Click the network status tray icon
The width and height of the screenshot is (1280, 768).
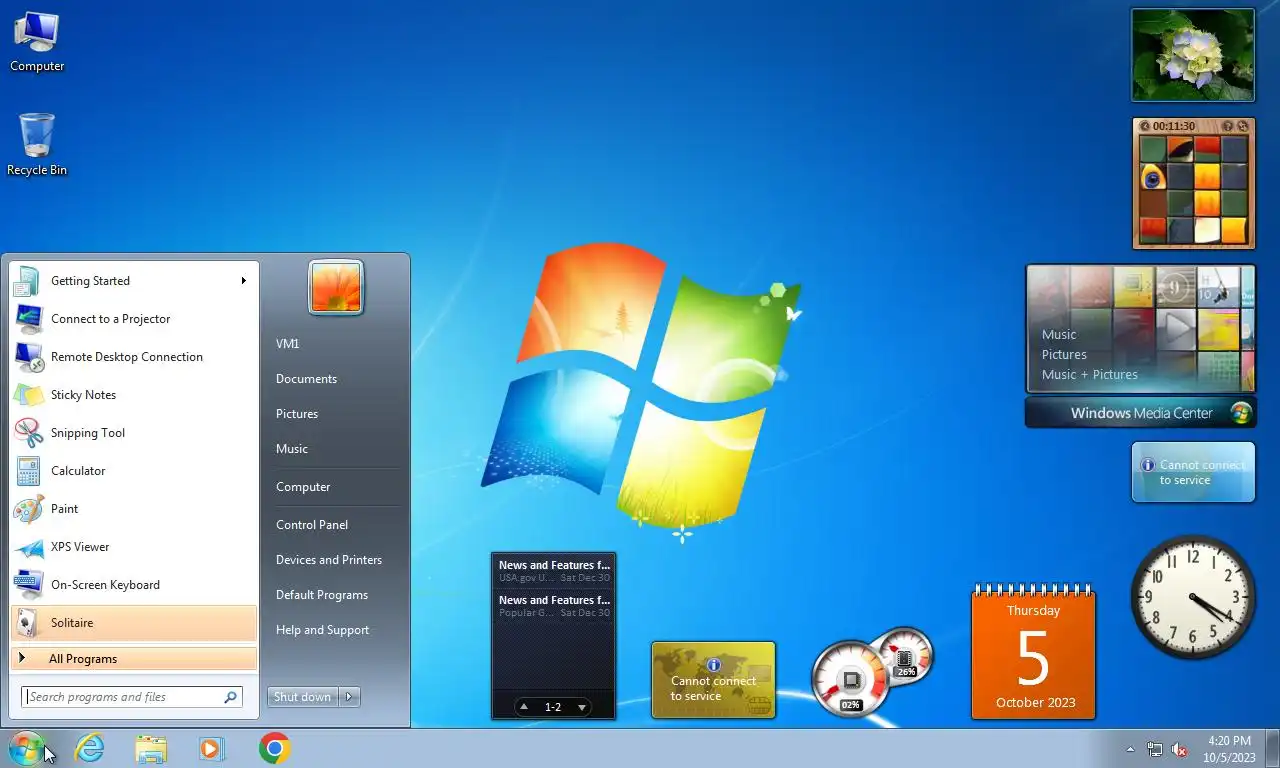(1155, 749)
